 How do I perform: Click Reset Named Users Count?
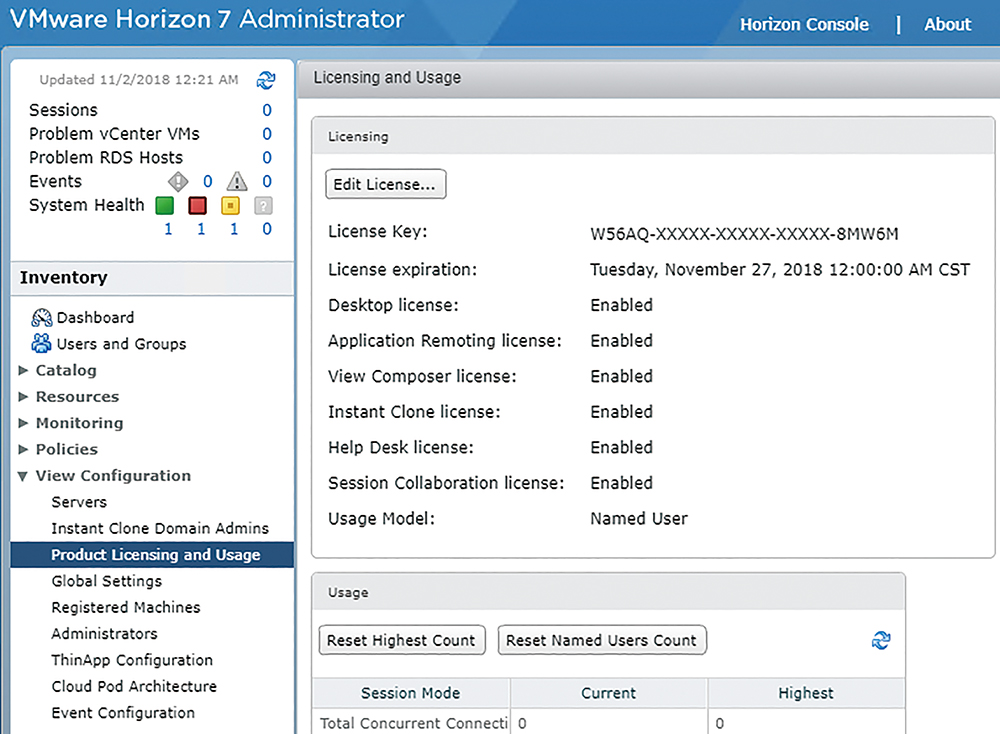coord(601,640)
